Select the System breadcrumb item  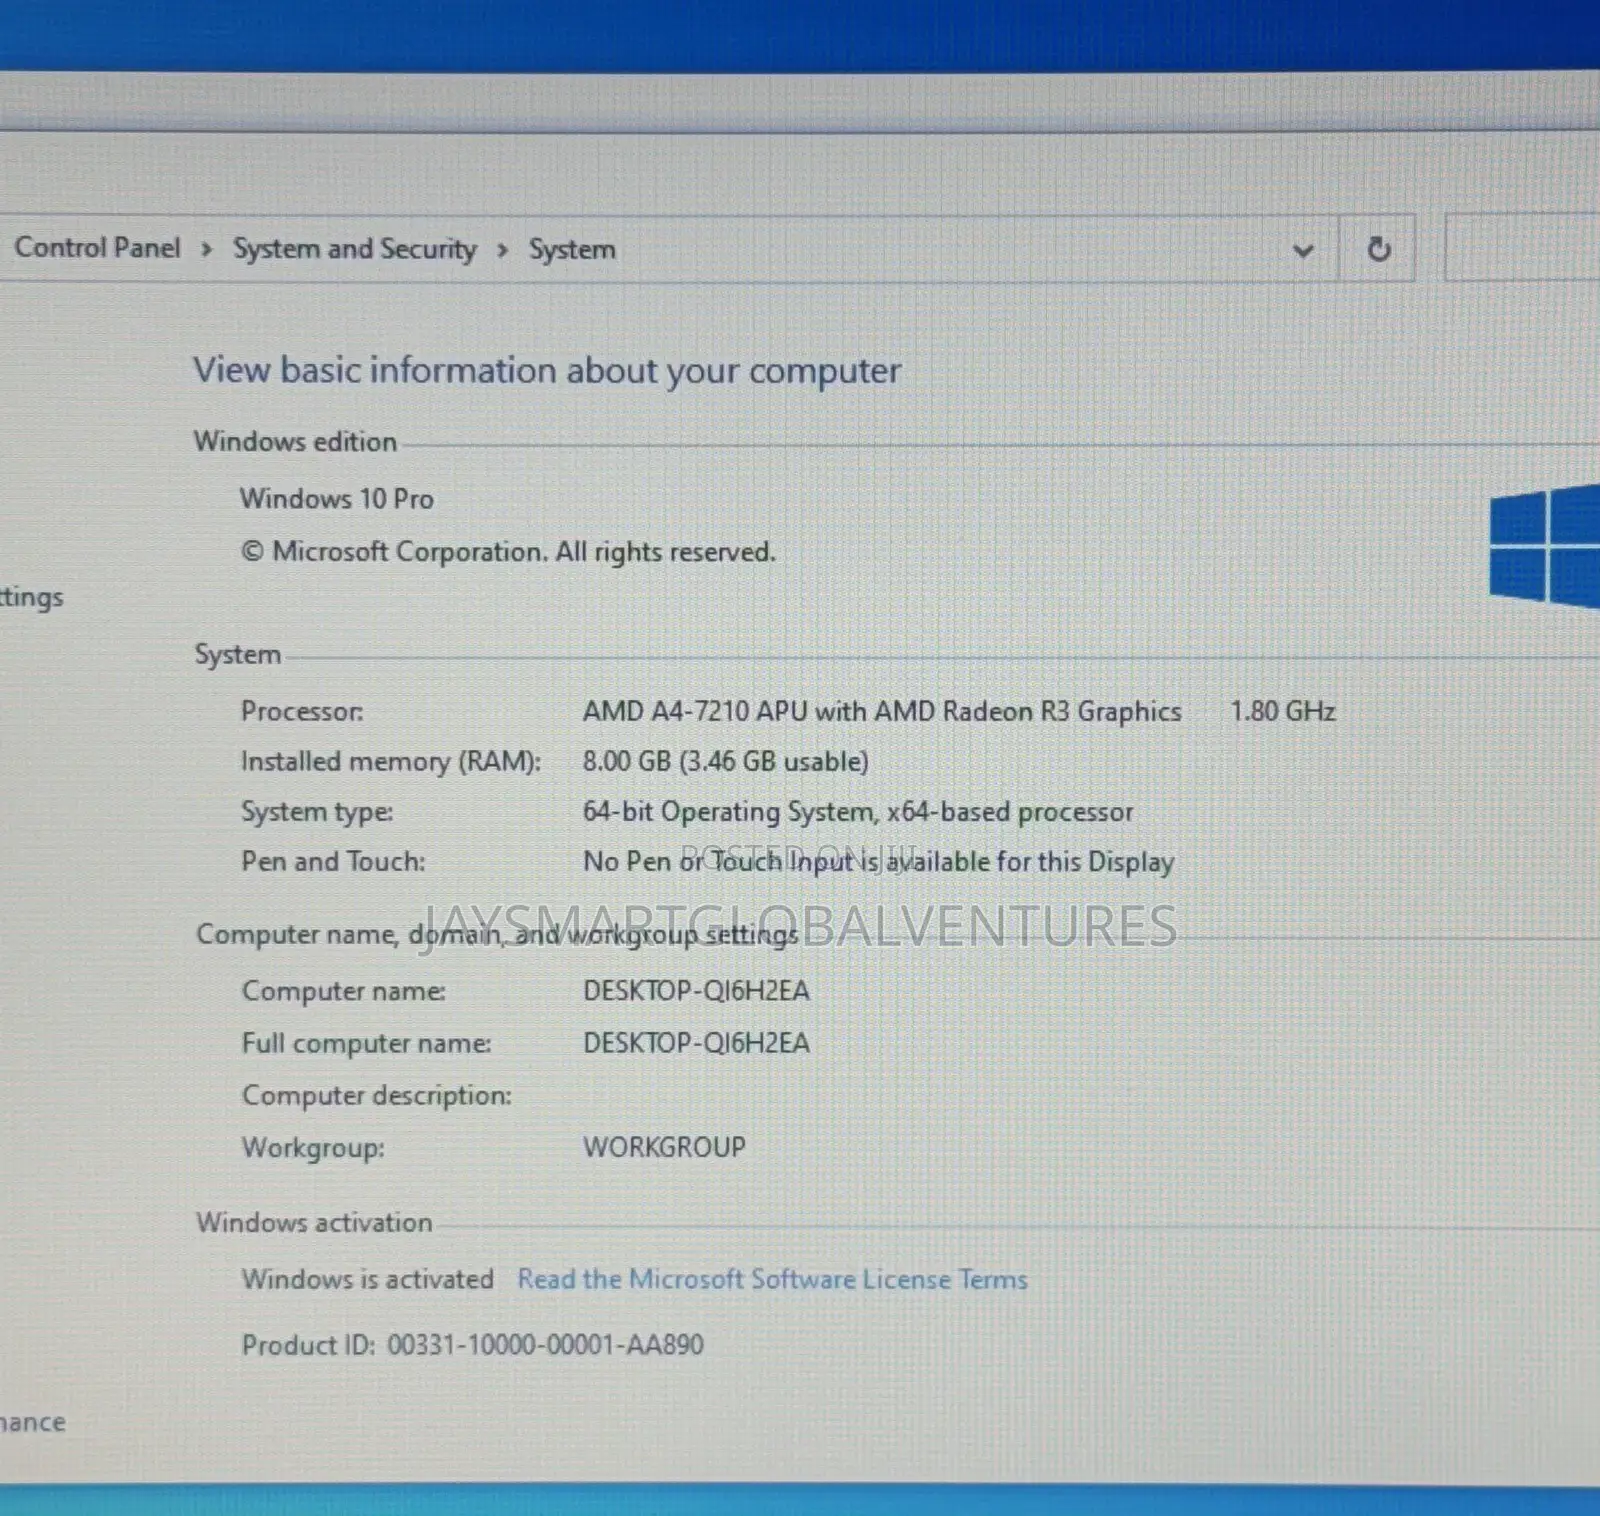coord(572,249)
